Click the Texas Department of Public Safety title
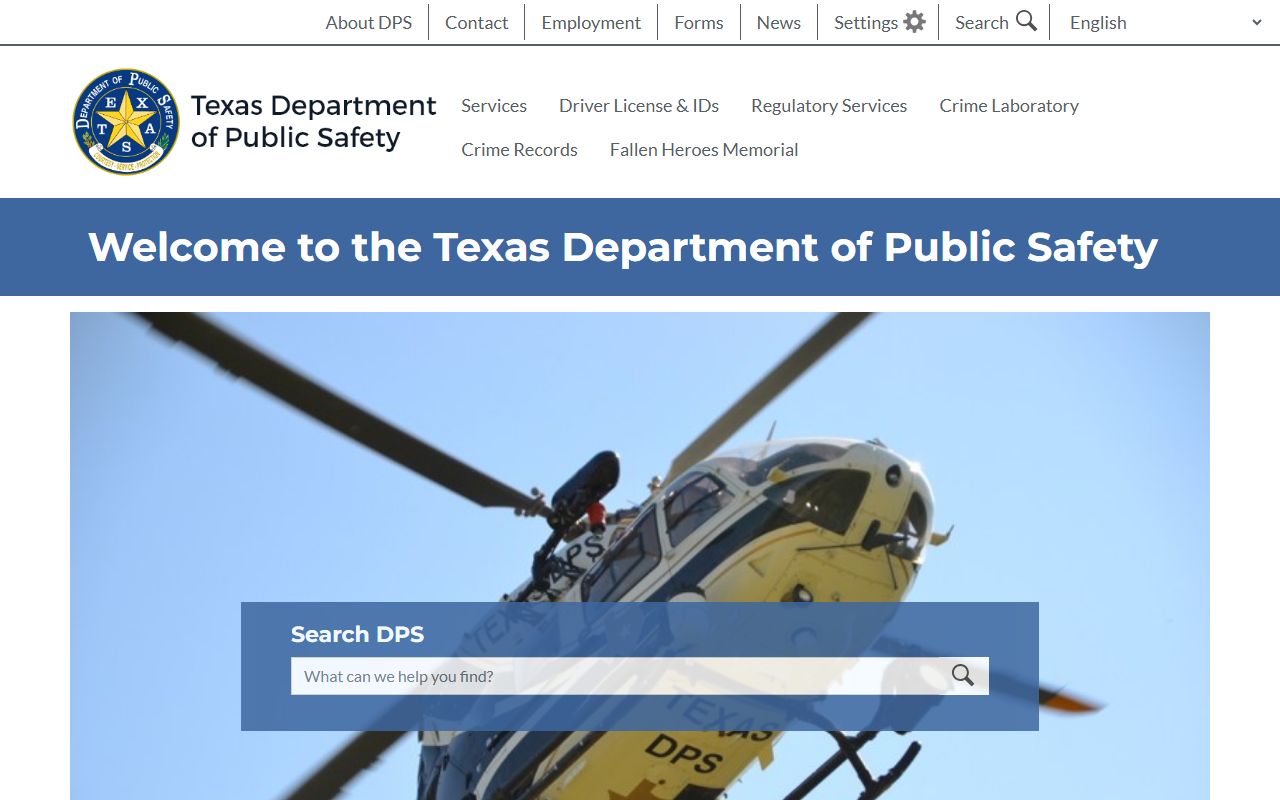Viewport: 1280px width, 800px height. coord(313,121)
